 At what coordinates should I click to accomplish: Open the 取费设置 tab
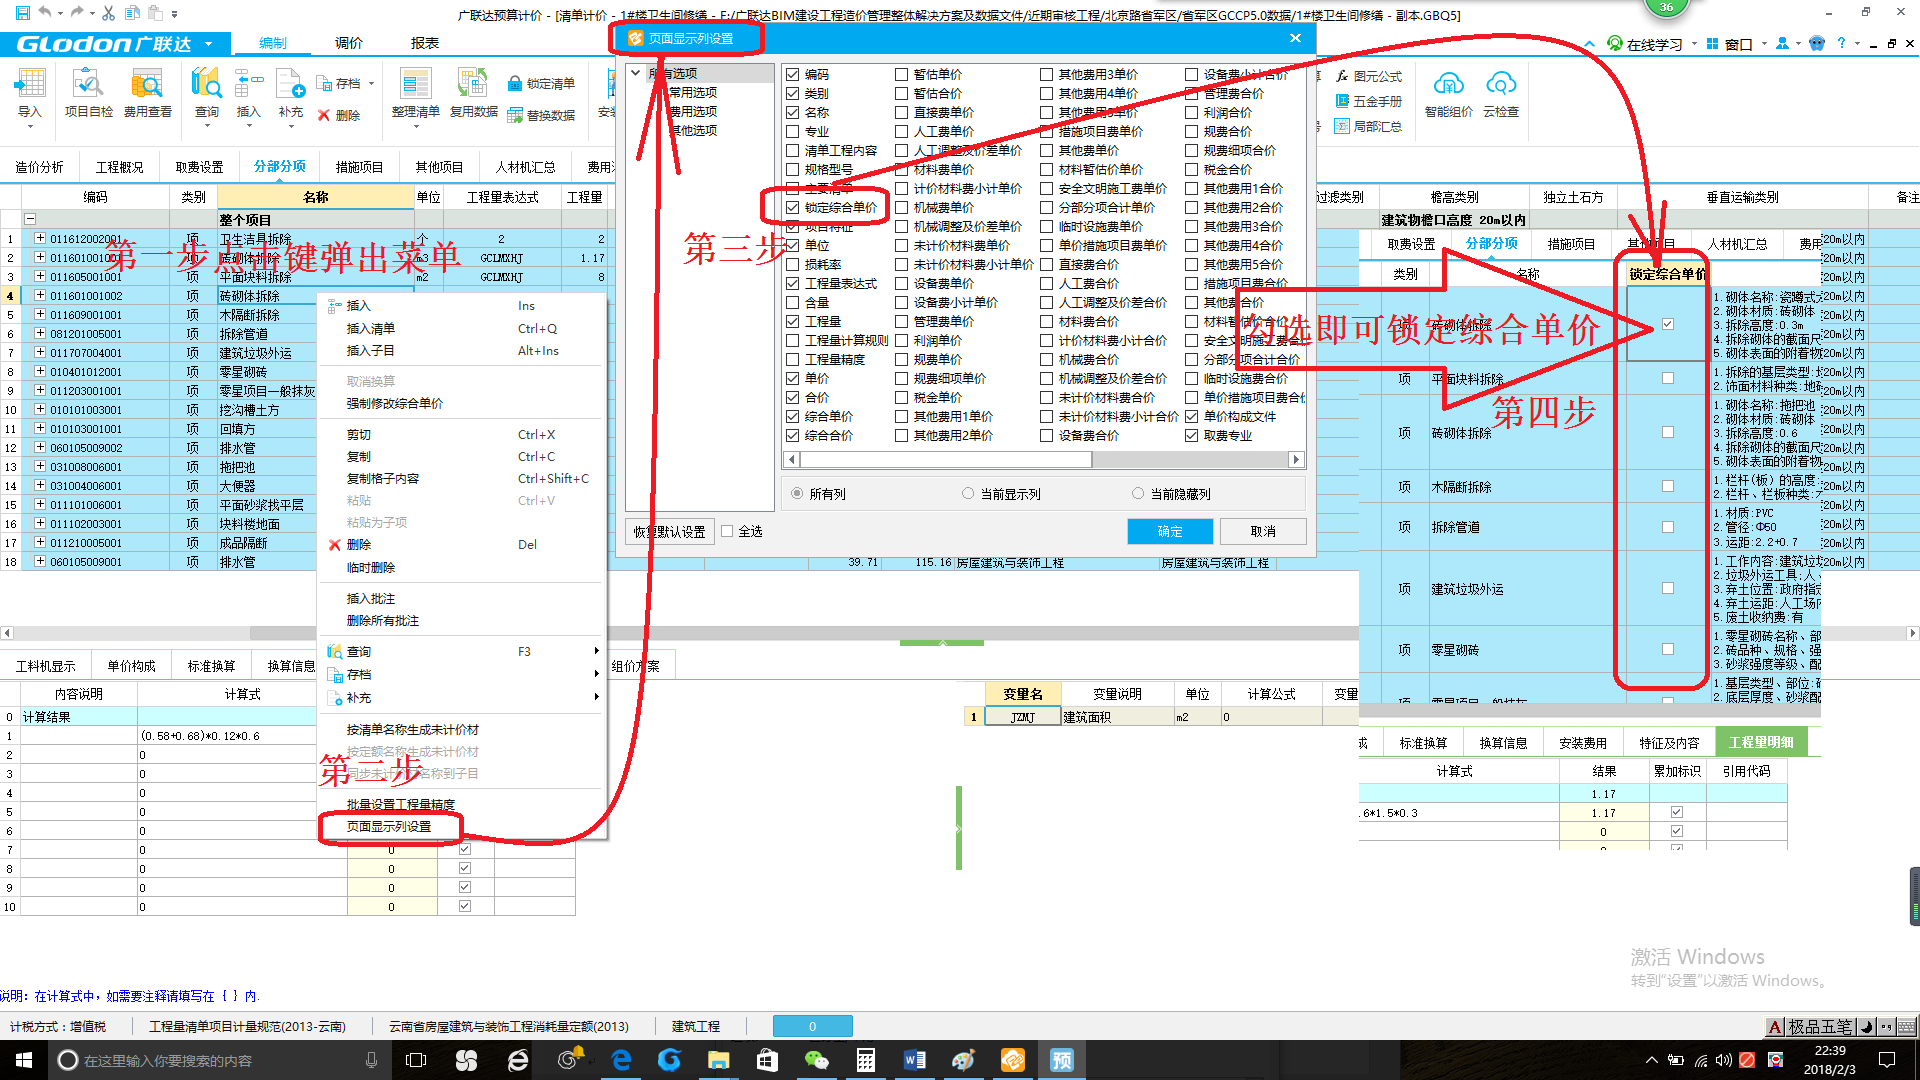[200, 167]
